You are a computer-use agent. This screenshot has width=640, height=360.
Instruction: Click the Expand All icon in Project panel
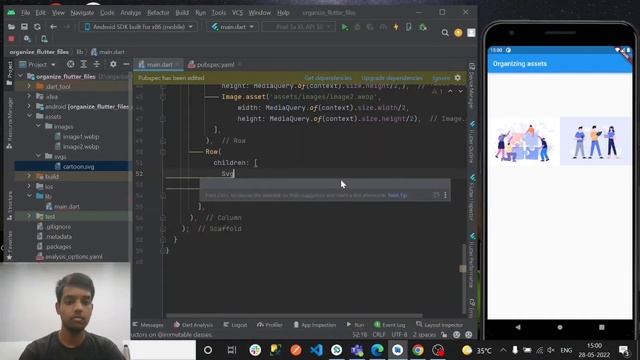click(84, 64)
